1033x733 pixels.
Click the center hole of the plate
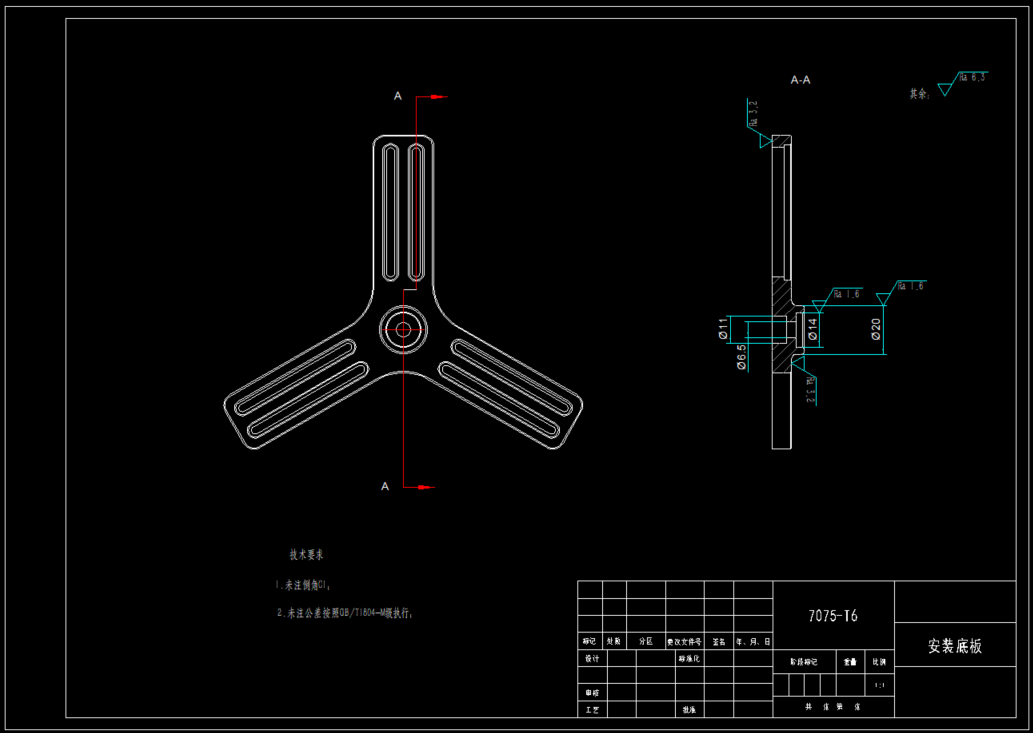[x=403, y=328]
